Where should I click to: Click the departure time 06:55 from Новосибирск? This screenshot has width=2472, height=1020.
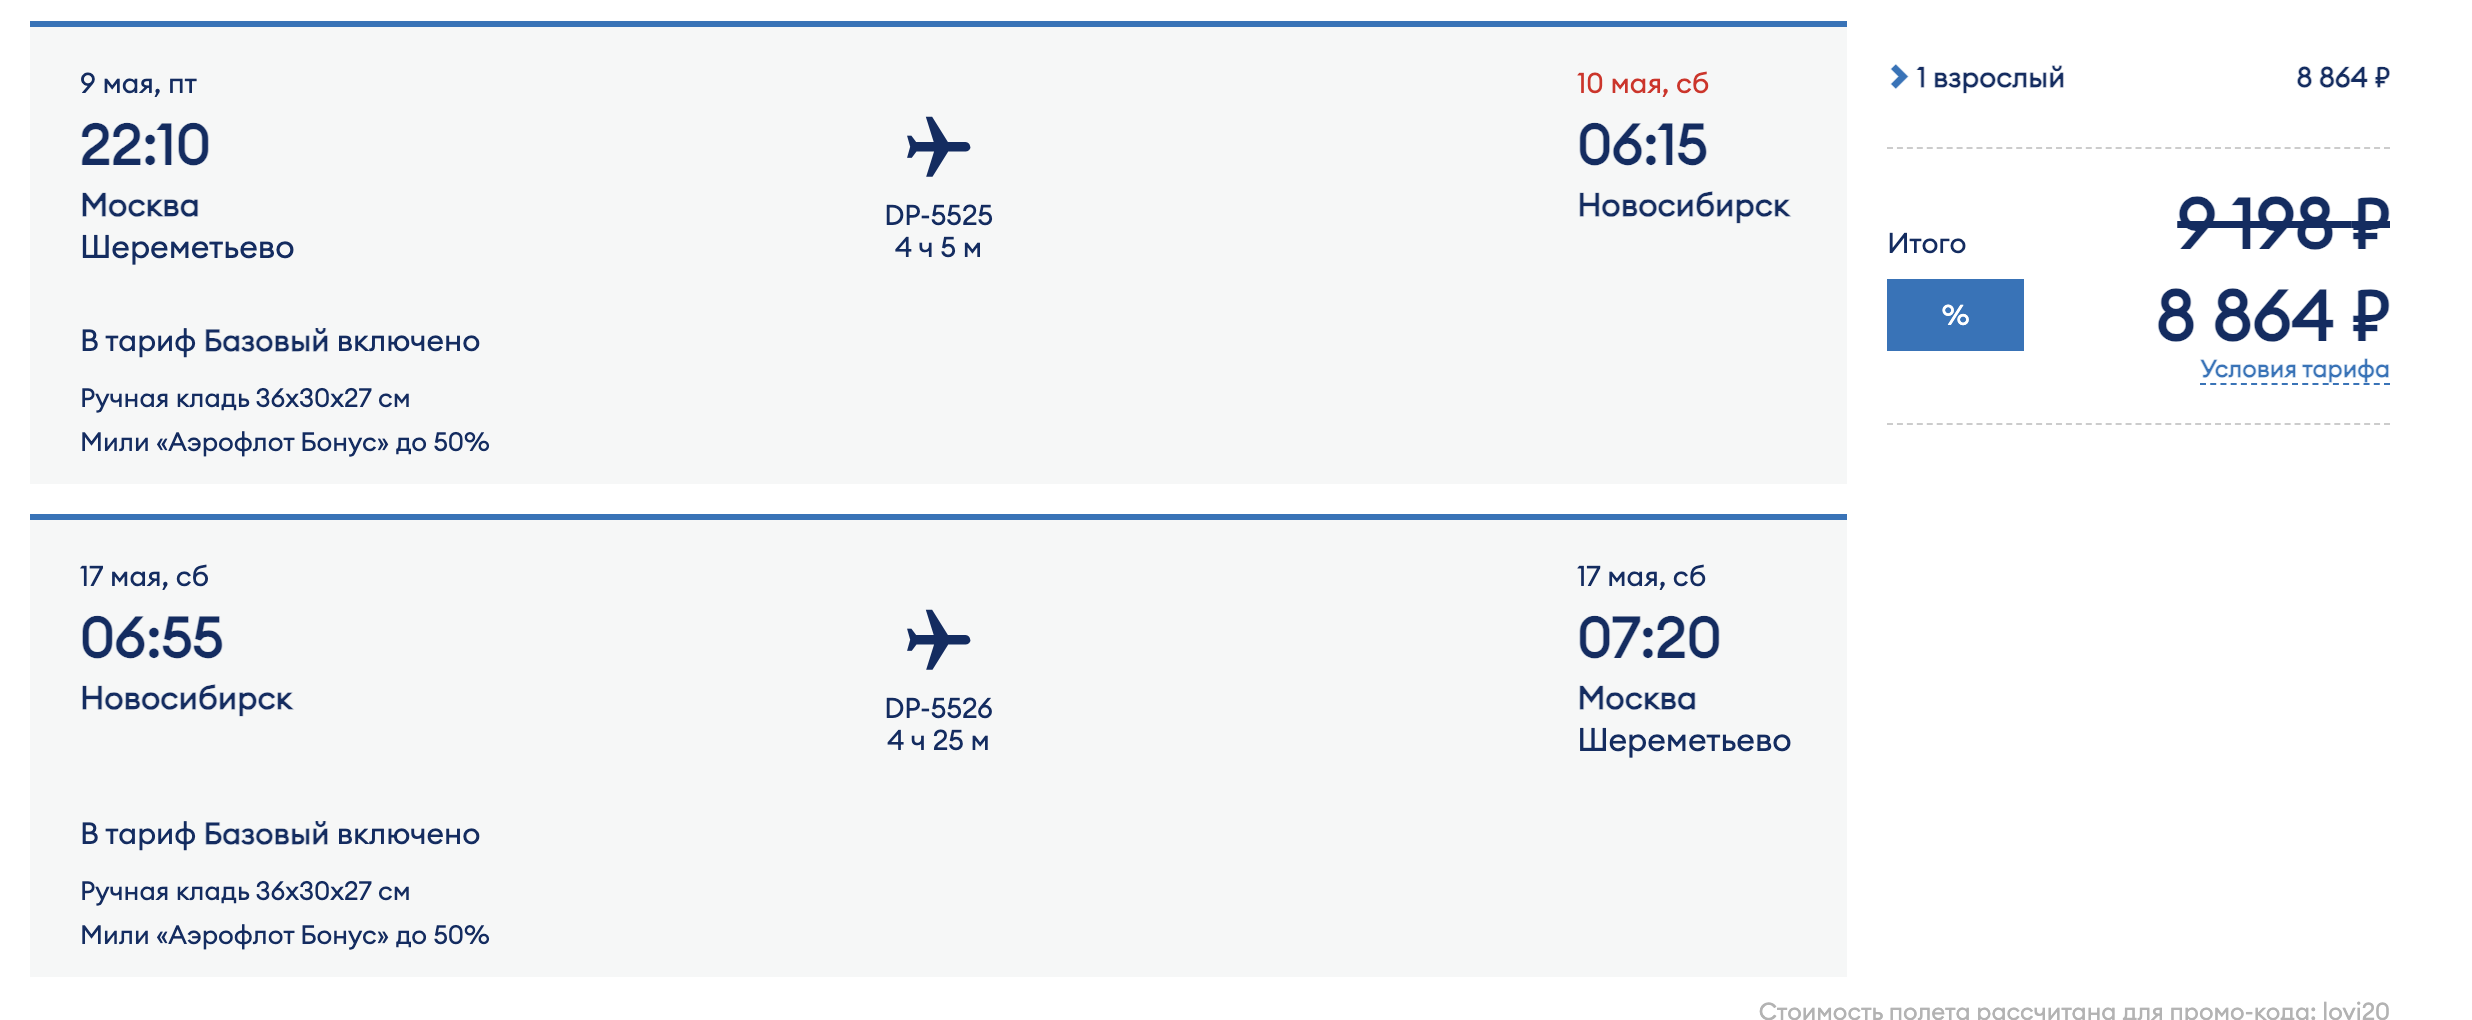[151, 638]
